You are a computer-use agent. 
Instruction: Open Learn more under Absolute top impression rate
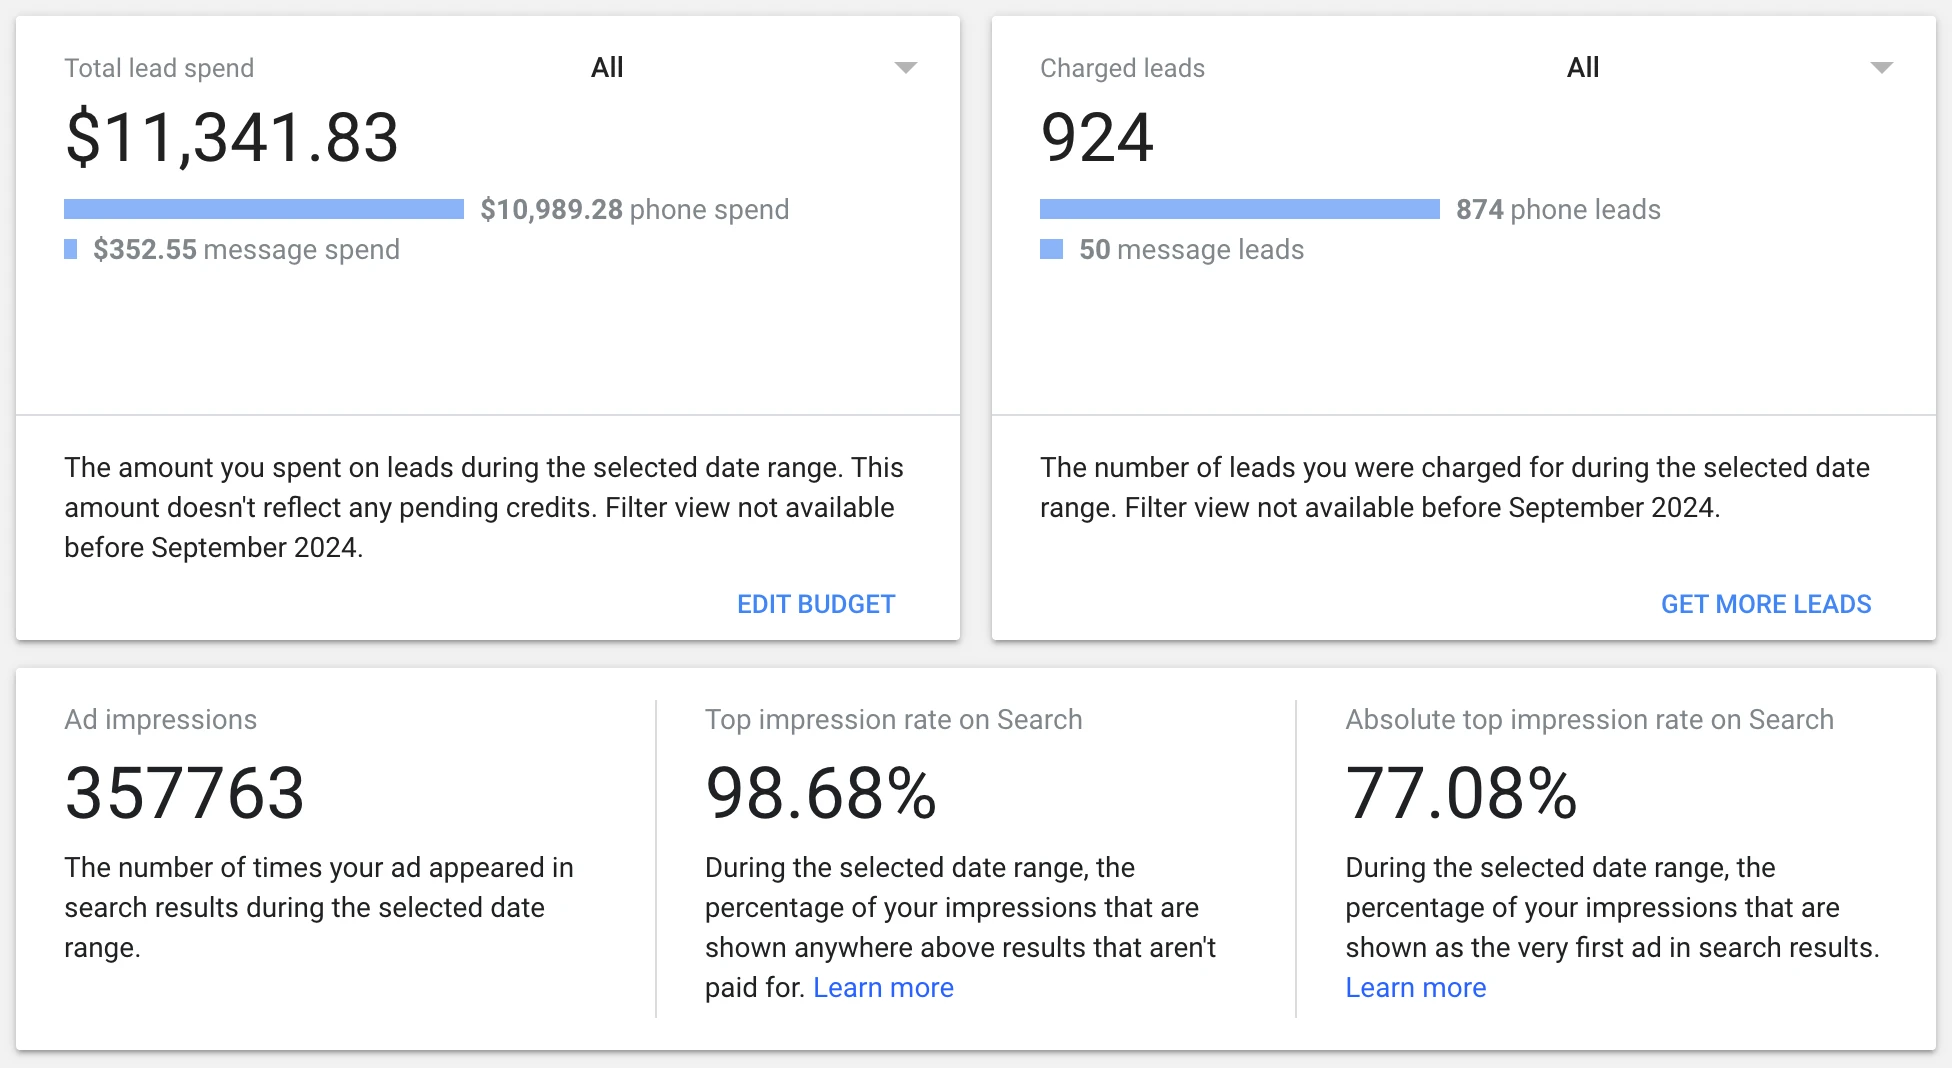pyautogui.click(x=1415, y=988)
